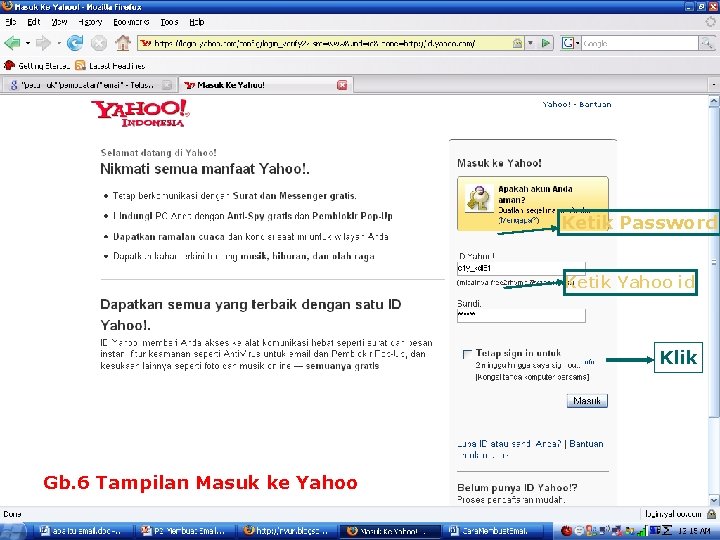Open the Edit menu
Image resolution: width=720 pixels, height=540 pixels.
tap(34, 22)
